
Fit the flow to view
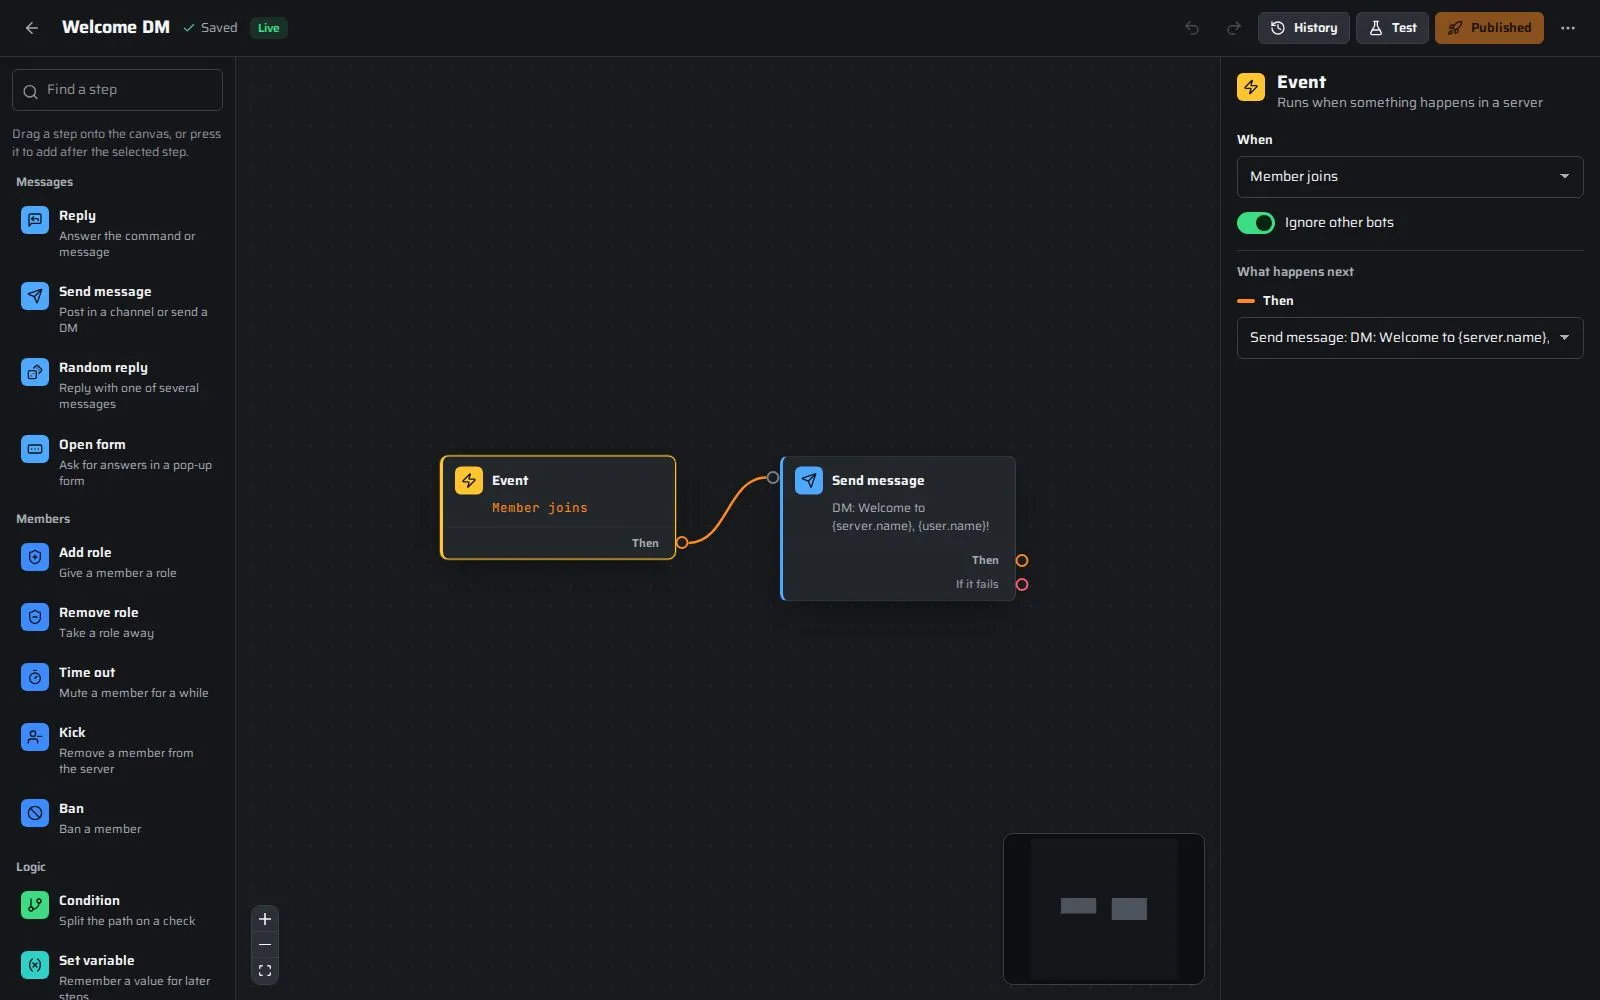(x=265, y=971)
